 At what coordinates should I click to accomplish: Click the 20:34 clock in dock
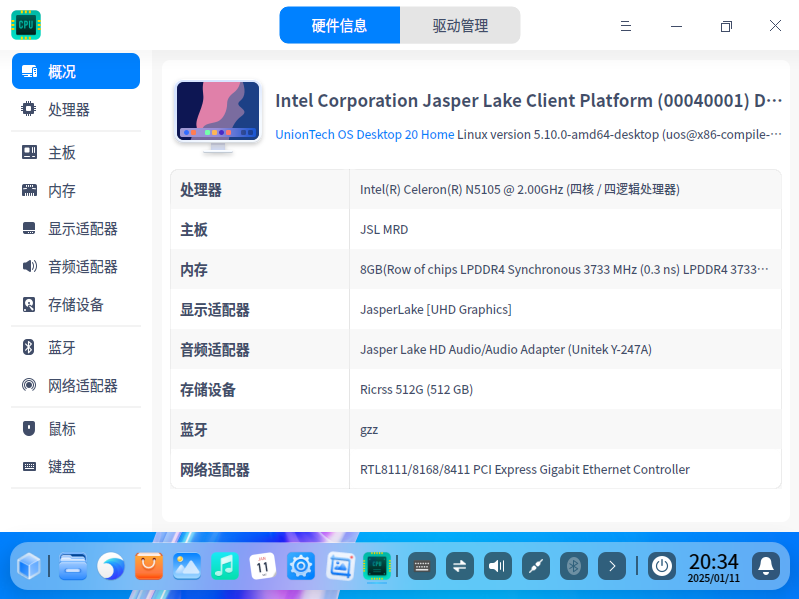(713, 567)
